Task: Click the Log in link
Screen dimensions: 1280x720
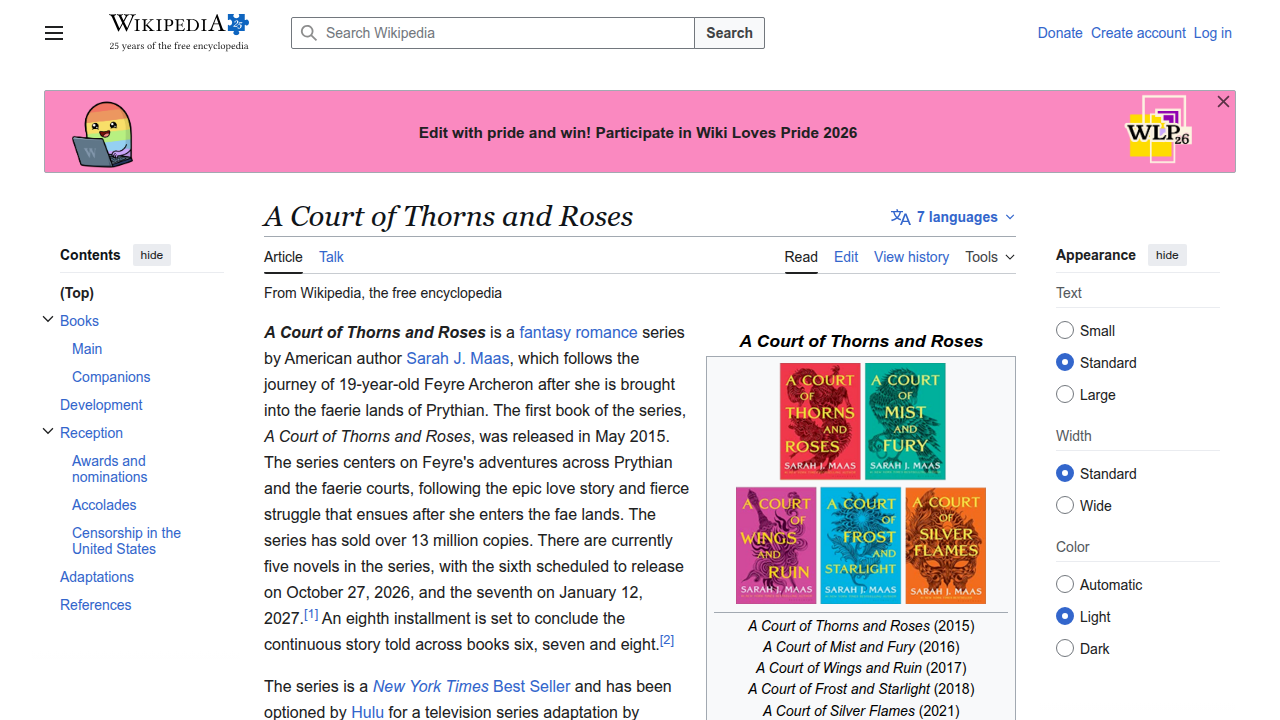Action: coord(1212,33)
